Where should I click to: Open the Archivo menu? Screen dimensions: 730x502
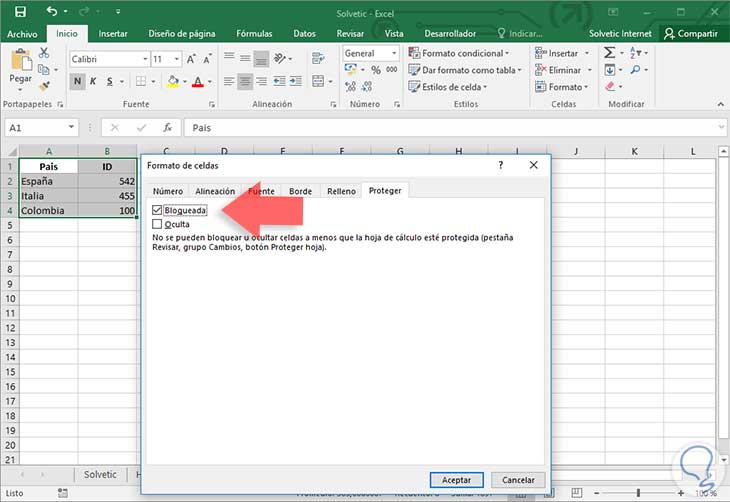point(22,34)
